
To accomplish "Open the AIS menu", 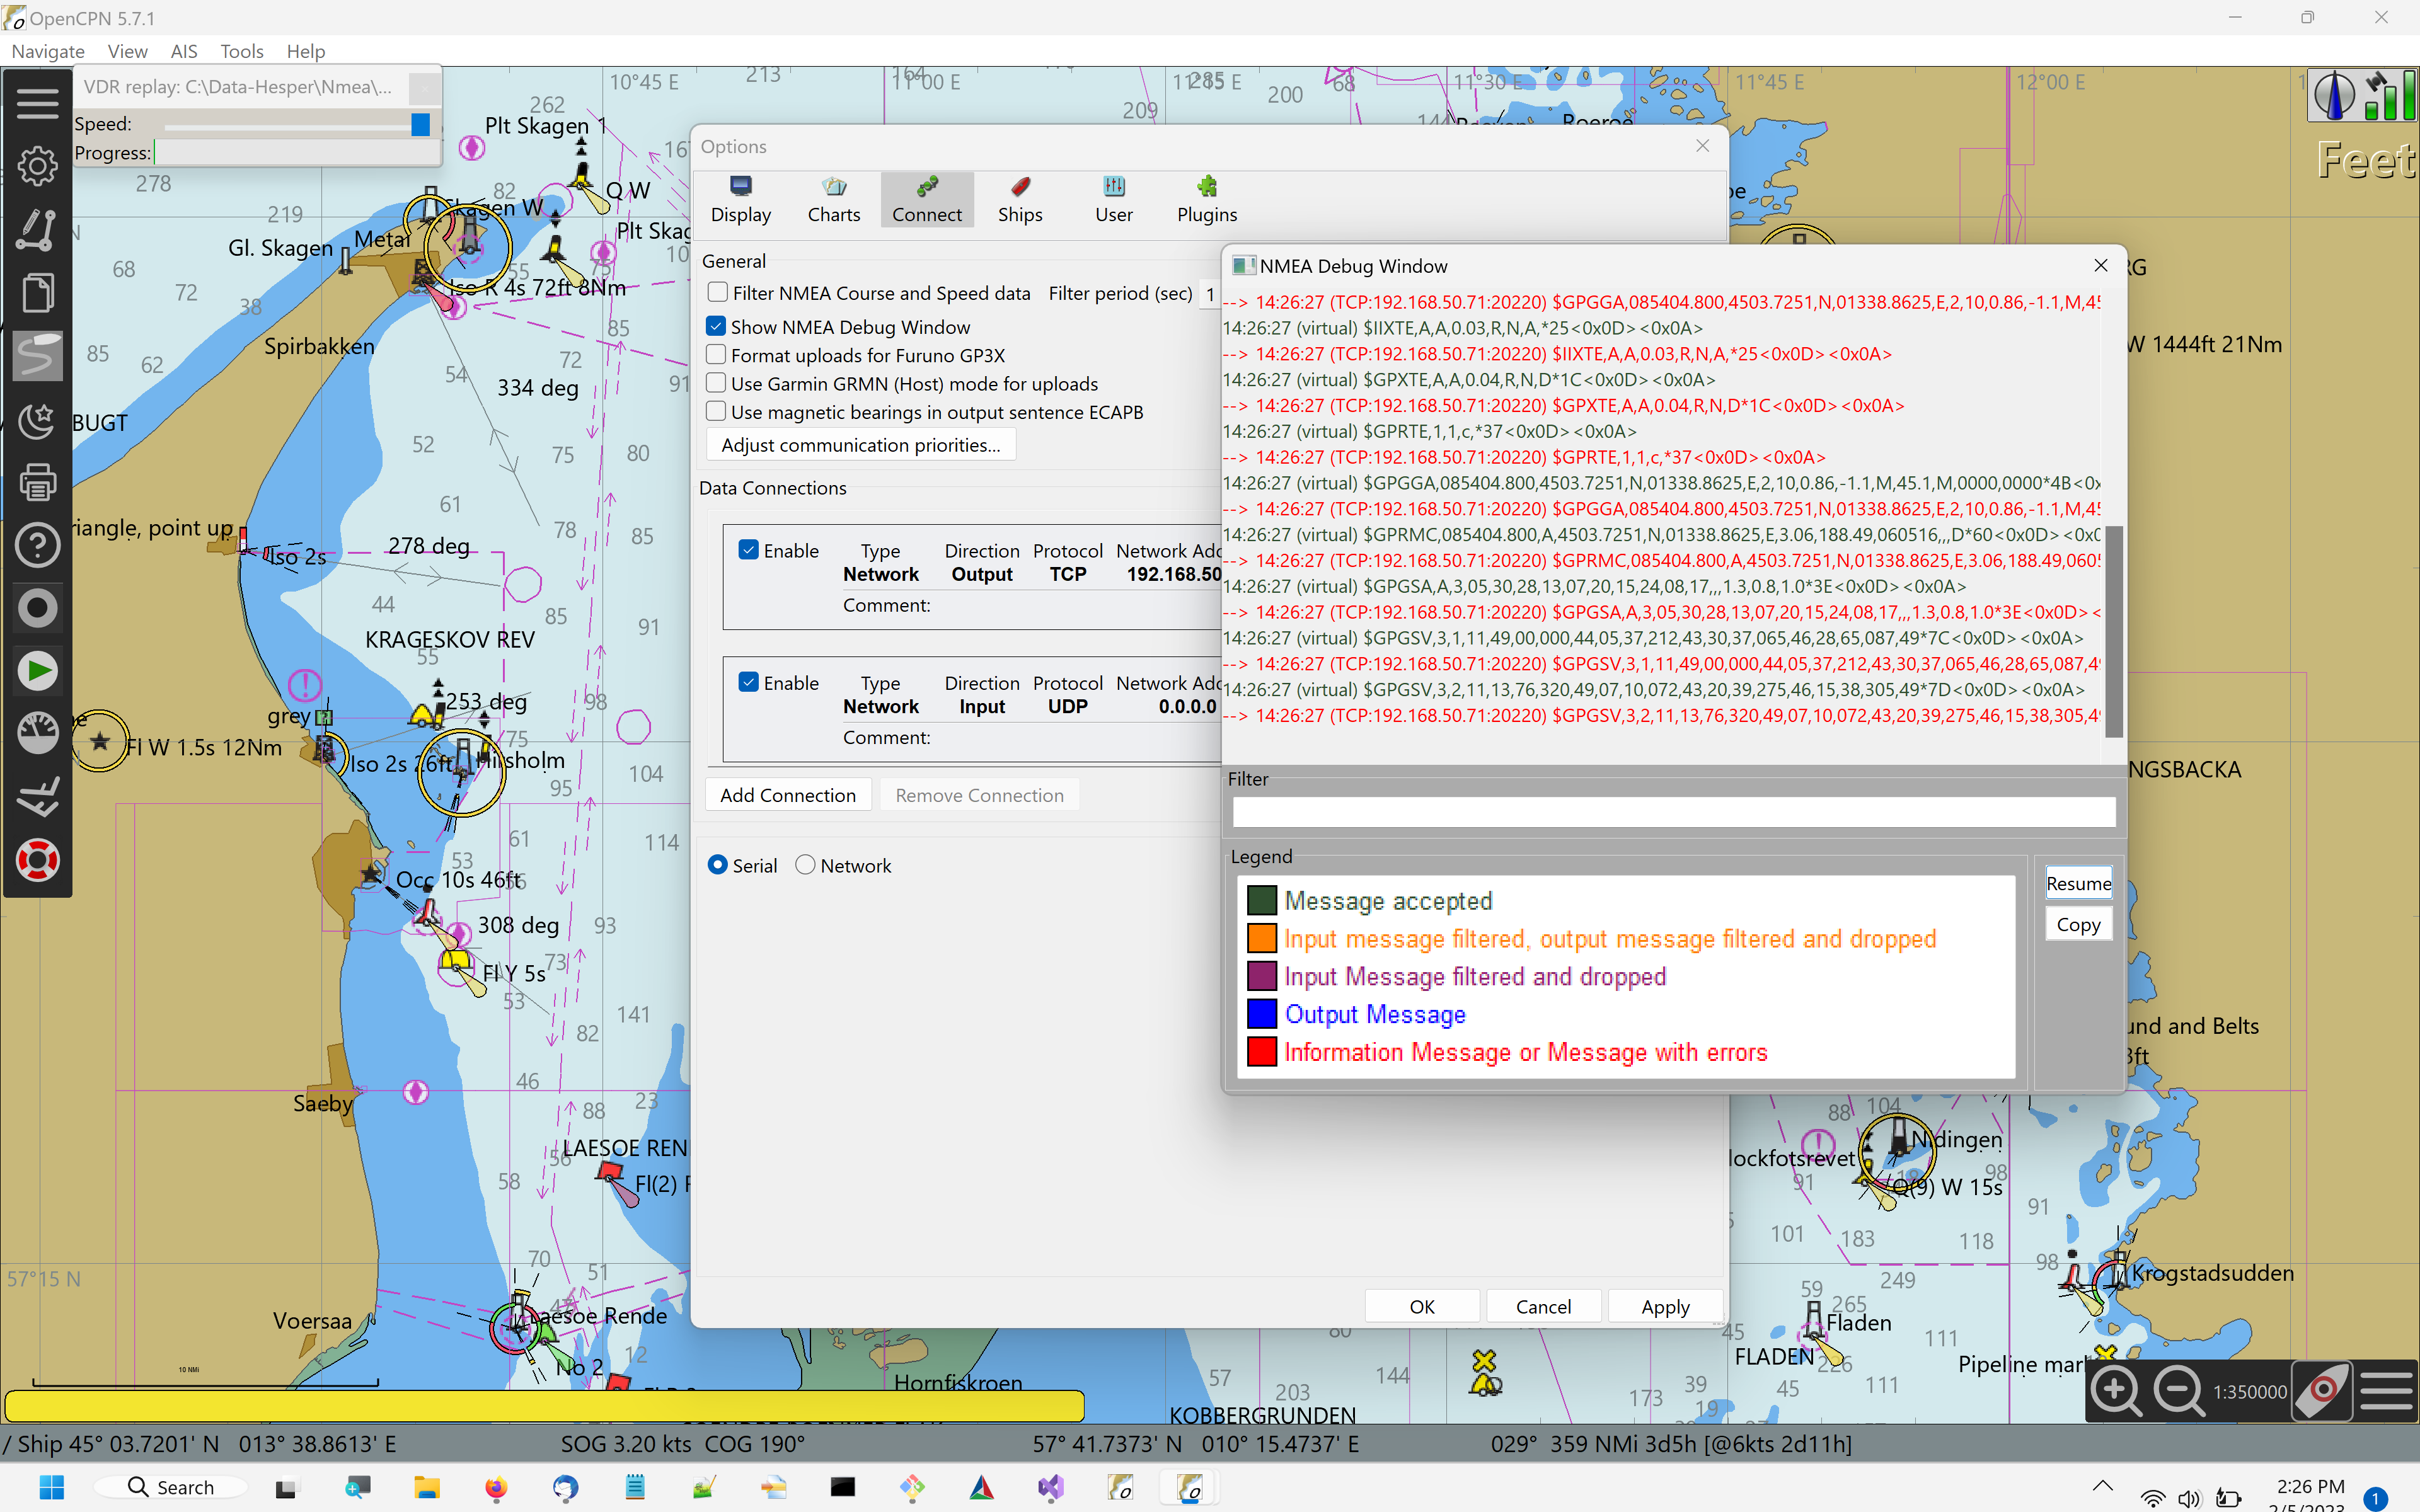I will pyautogui.click(x=183, y=51).
